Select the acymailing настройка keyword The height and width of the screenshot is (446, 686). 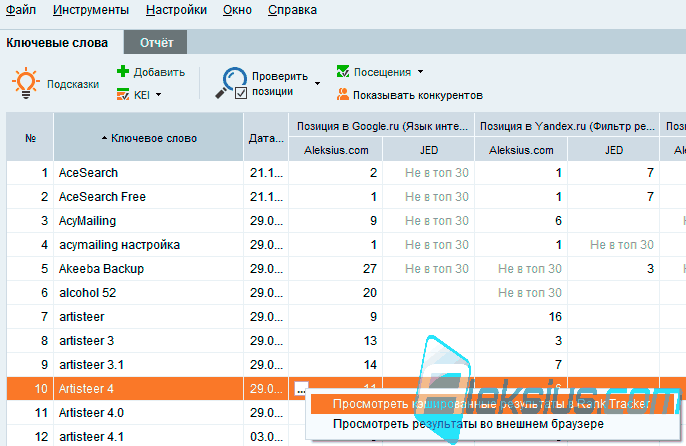pyautogui.click(x=119, y=245)
